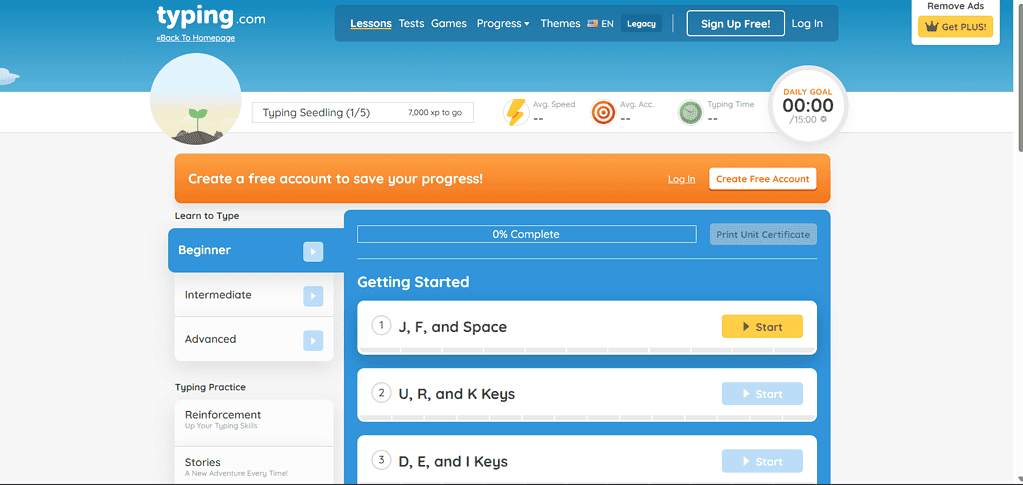Go to the Tests page
1023x485 pixels.
point(411,23)
